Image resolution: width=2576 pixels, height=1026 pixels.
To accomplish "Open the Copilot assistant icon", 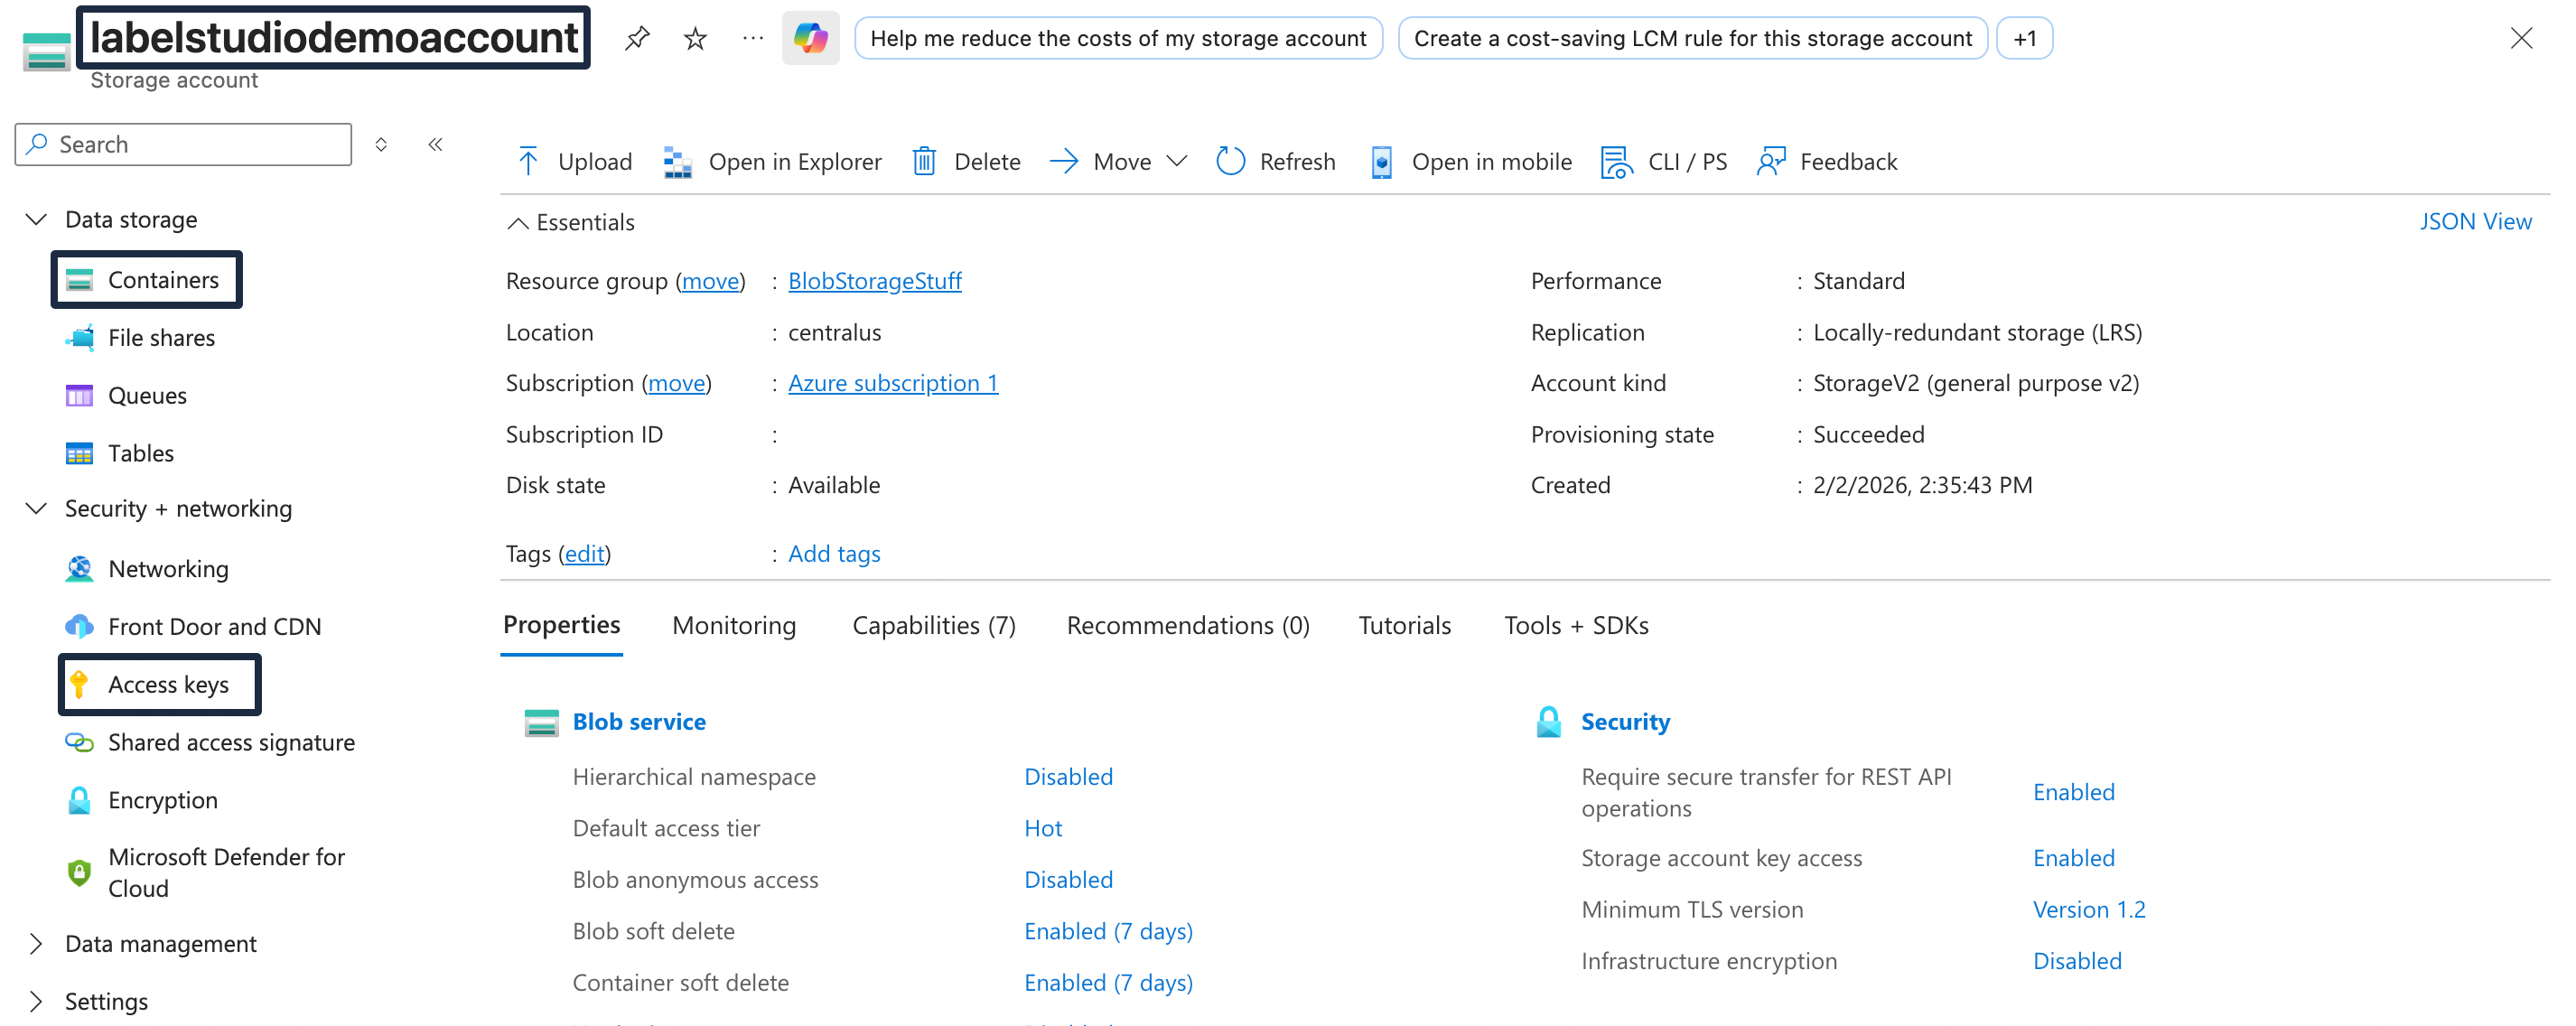I will [x=810, y=38].
